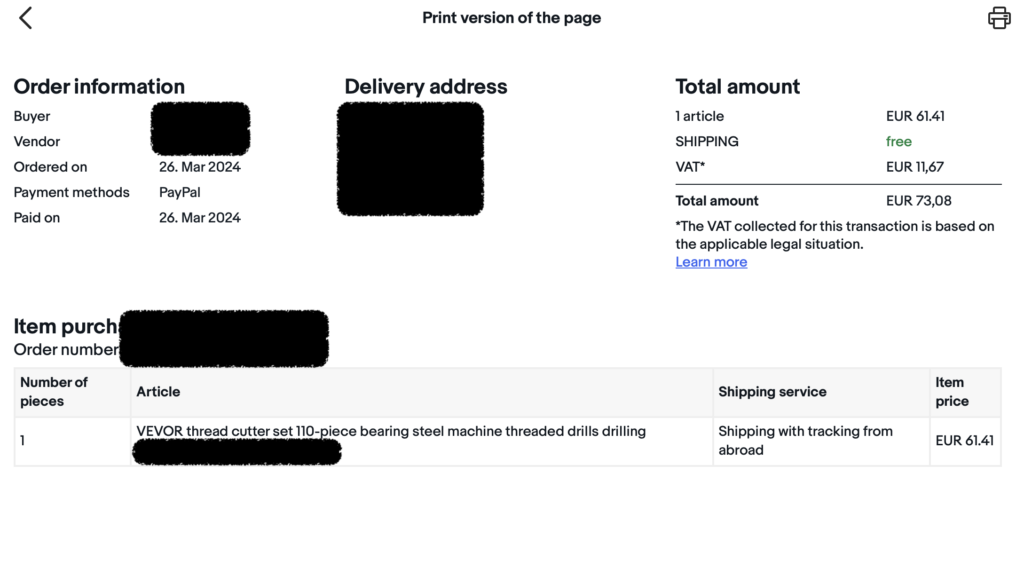
Task: Click the Print version of the page title
Action: [511, 18]
